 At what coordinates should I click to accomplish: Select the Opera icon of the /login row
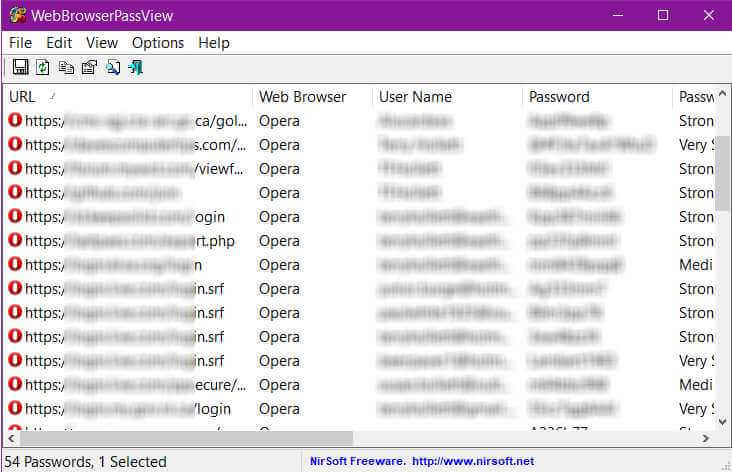pos(15,409)
